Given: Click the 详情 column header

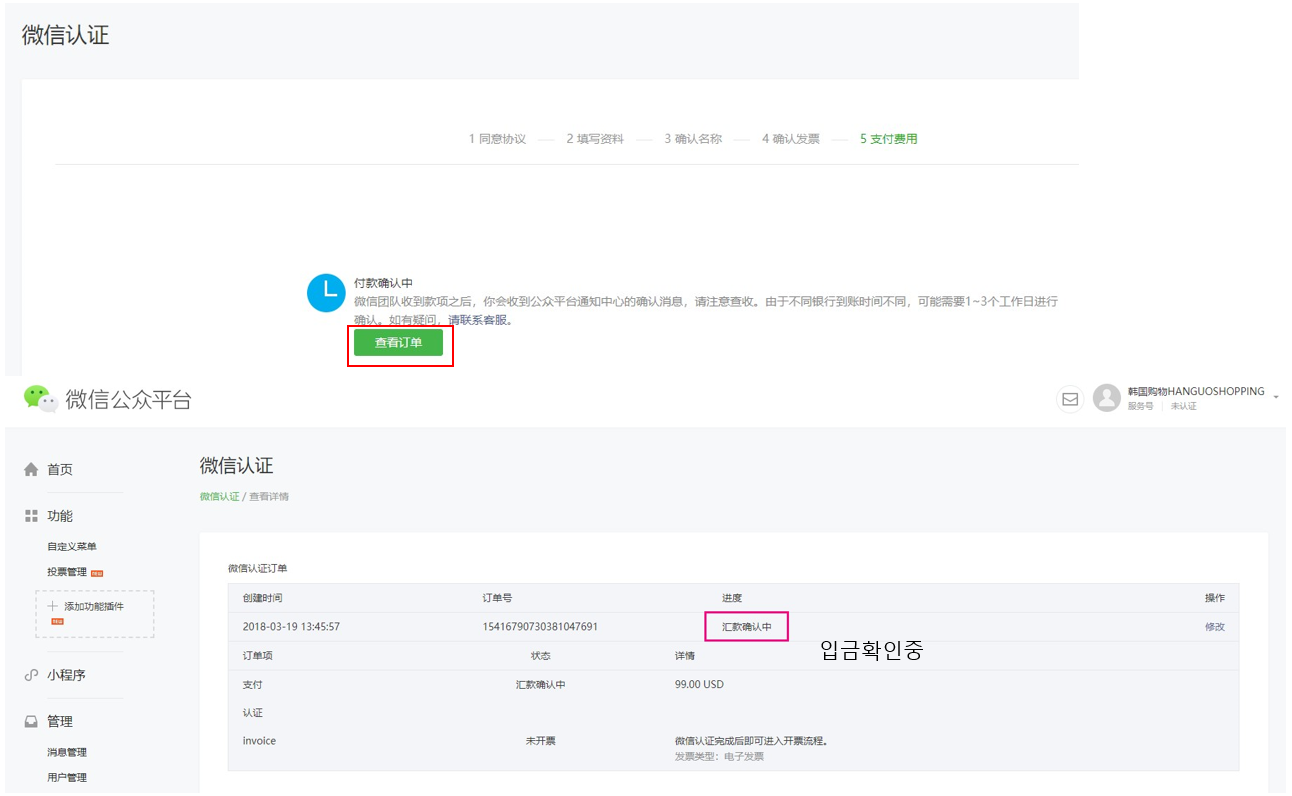Looking at the screenshot, I should 685,656.
